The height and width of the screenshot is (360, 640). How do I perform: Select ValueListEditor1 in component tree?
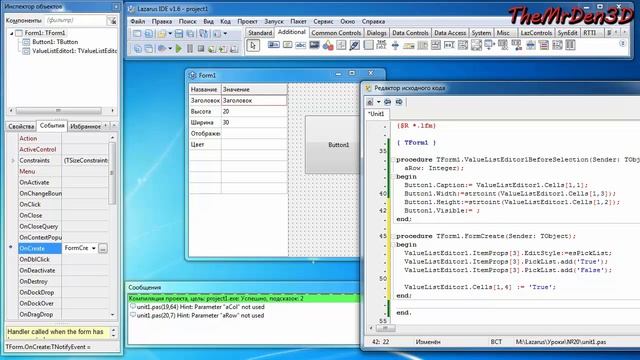pos(75,51)
